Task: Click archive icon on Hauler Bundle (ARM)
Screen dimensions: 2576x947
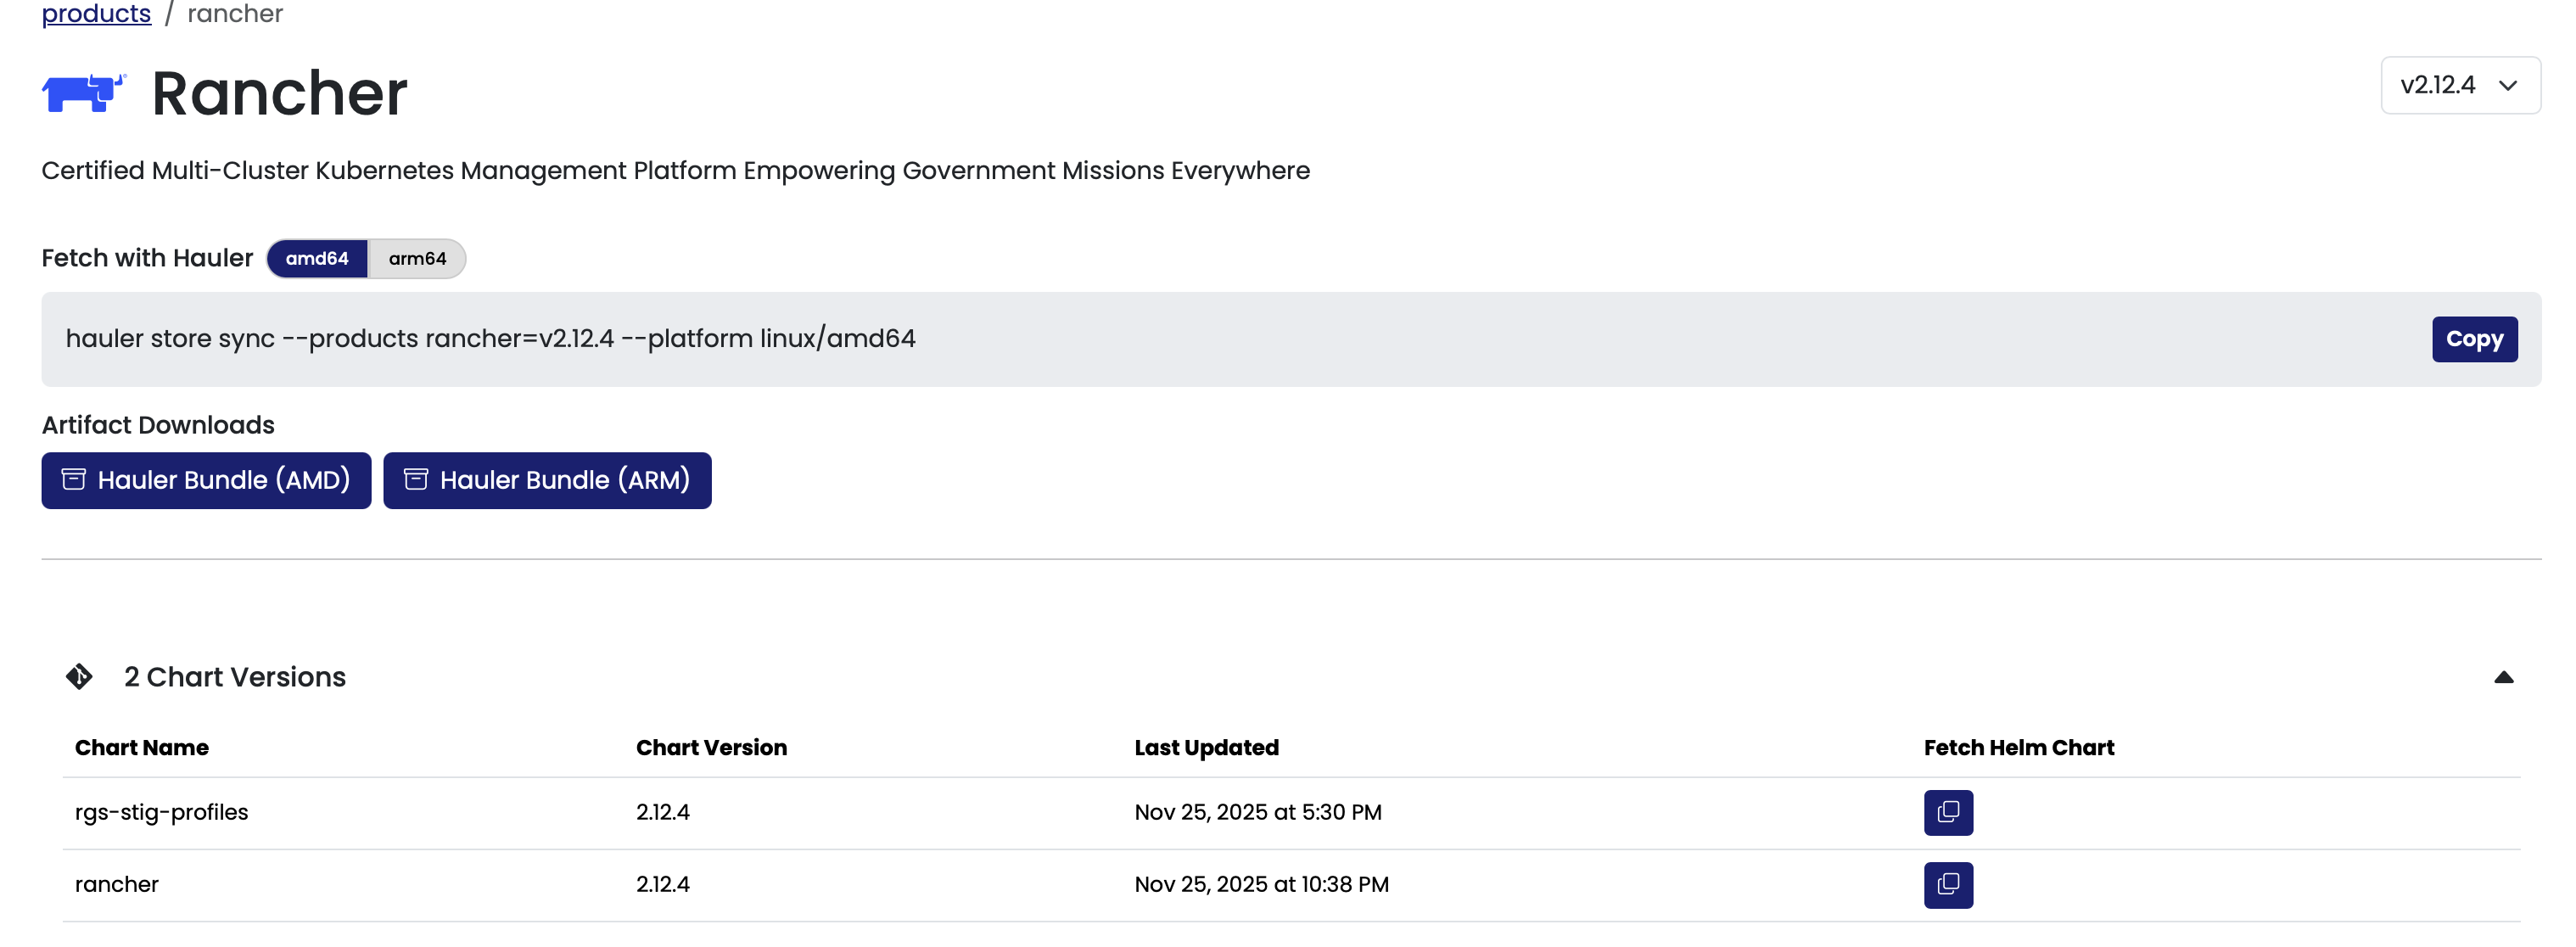Action: (416, 480)
